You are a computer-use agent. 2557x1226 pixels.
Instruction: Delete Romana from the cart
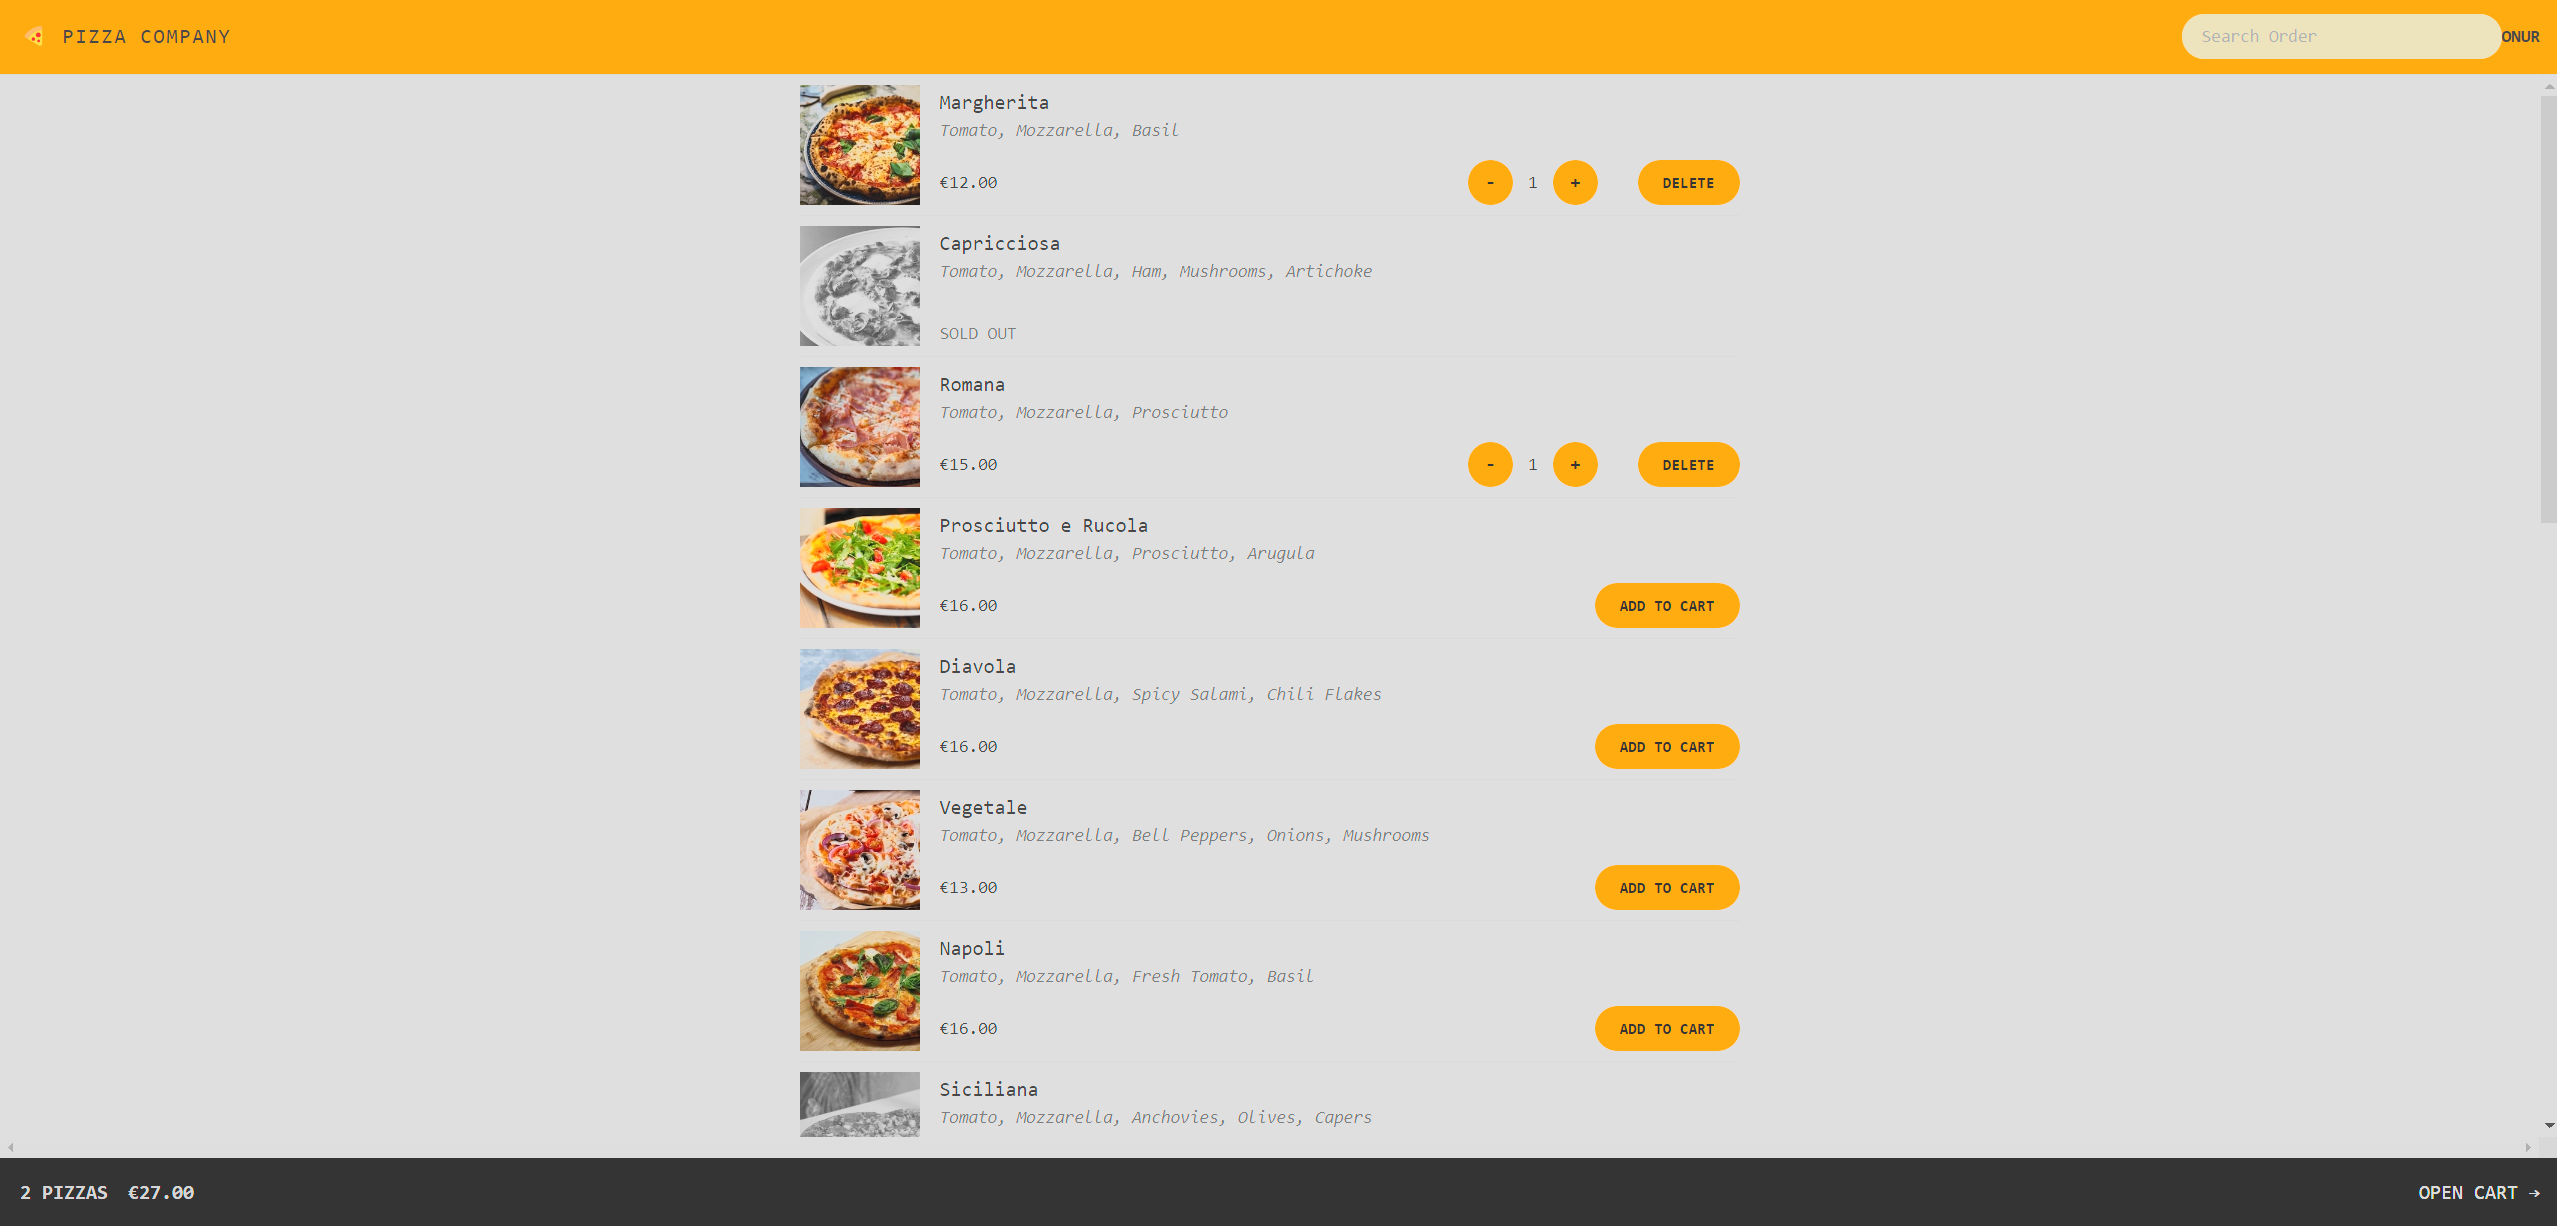[x=1688, y=465]
